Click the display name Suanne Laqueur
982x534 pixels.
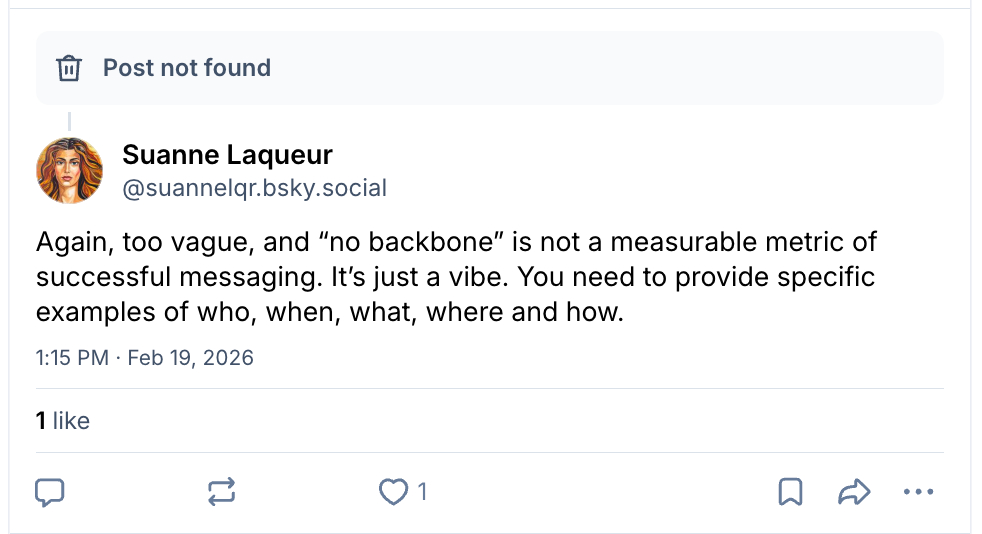click(x=227, y=155)
